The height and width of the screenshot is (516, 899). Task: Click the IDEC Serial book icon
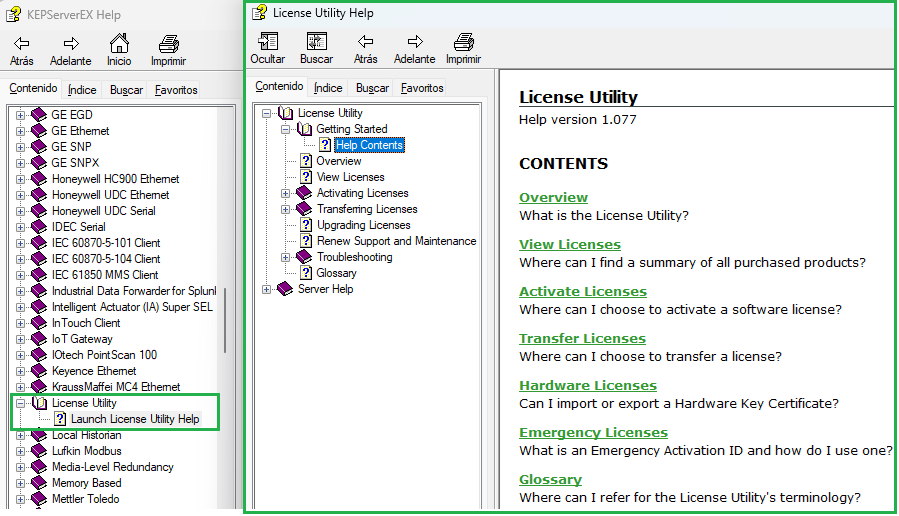[39, 227]
